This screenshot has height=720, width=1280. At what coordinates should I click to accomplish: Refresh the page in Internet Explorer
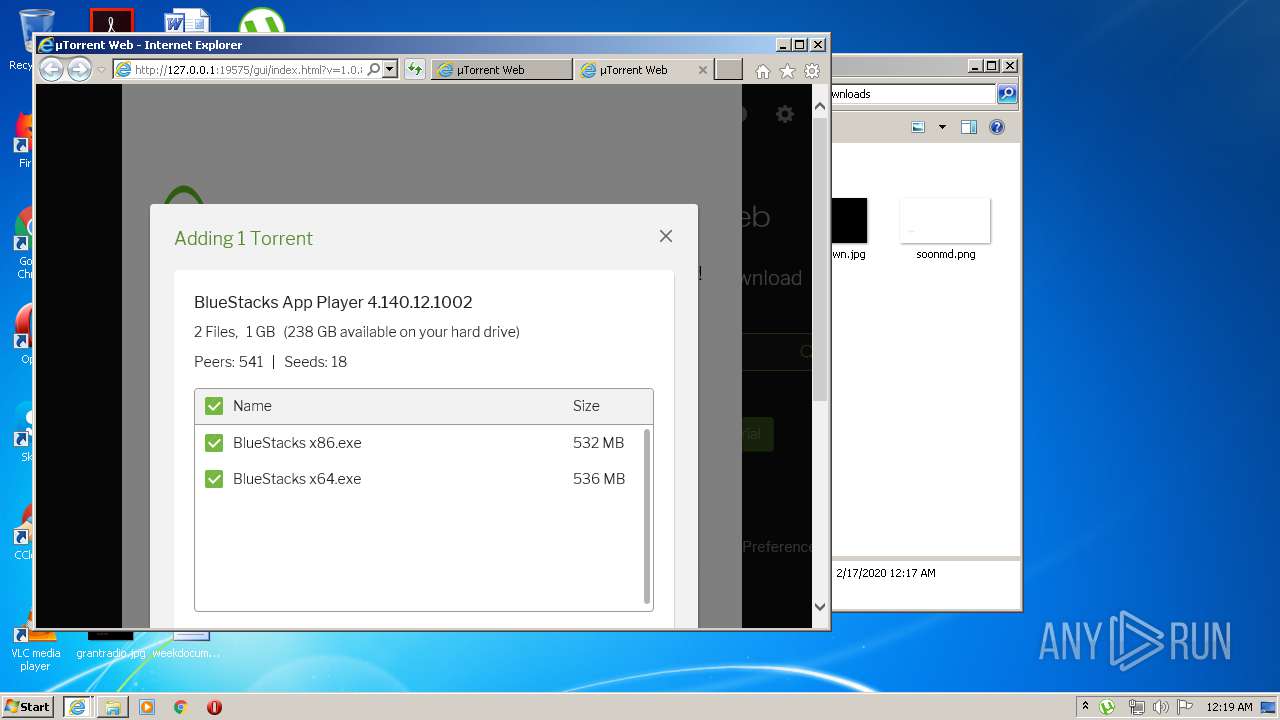click(414, 70)
